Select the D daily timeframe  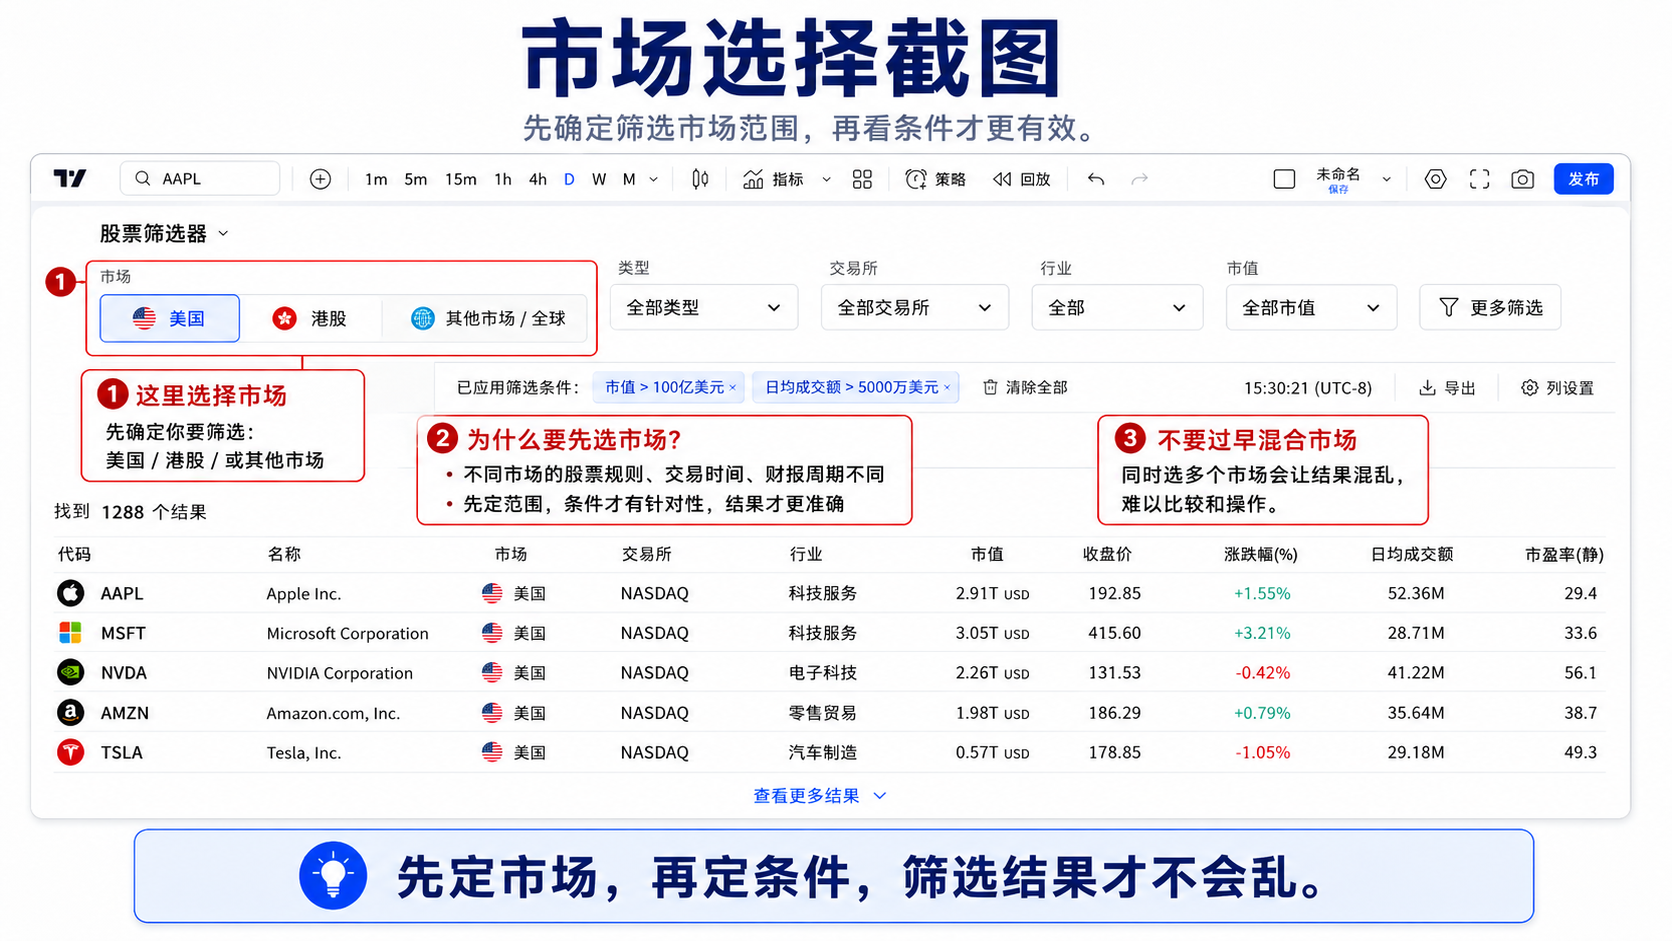tap(569, 179)
